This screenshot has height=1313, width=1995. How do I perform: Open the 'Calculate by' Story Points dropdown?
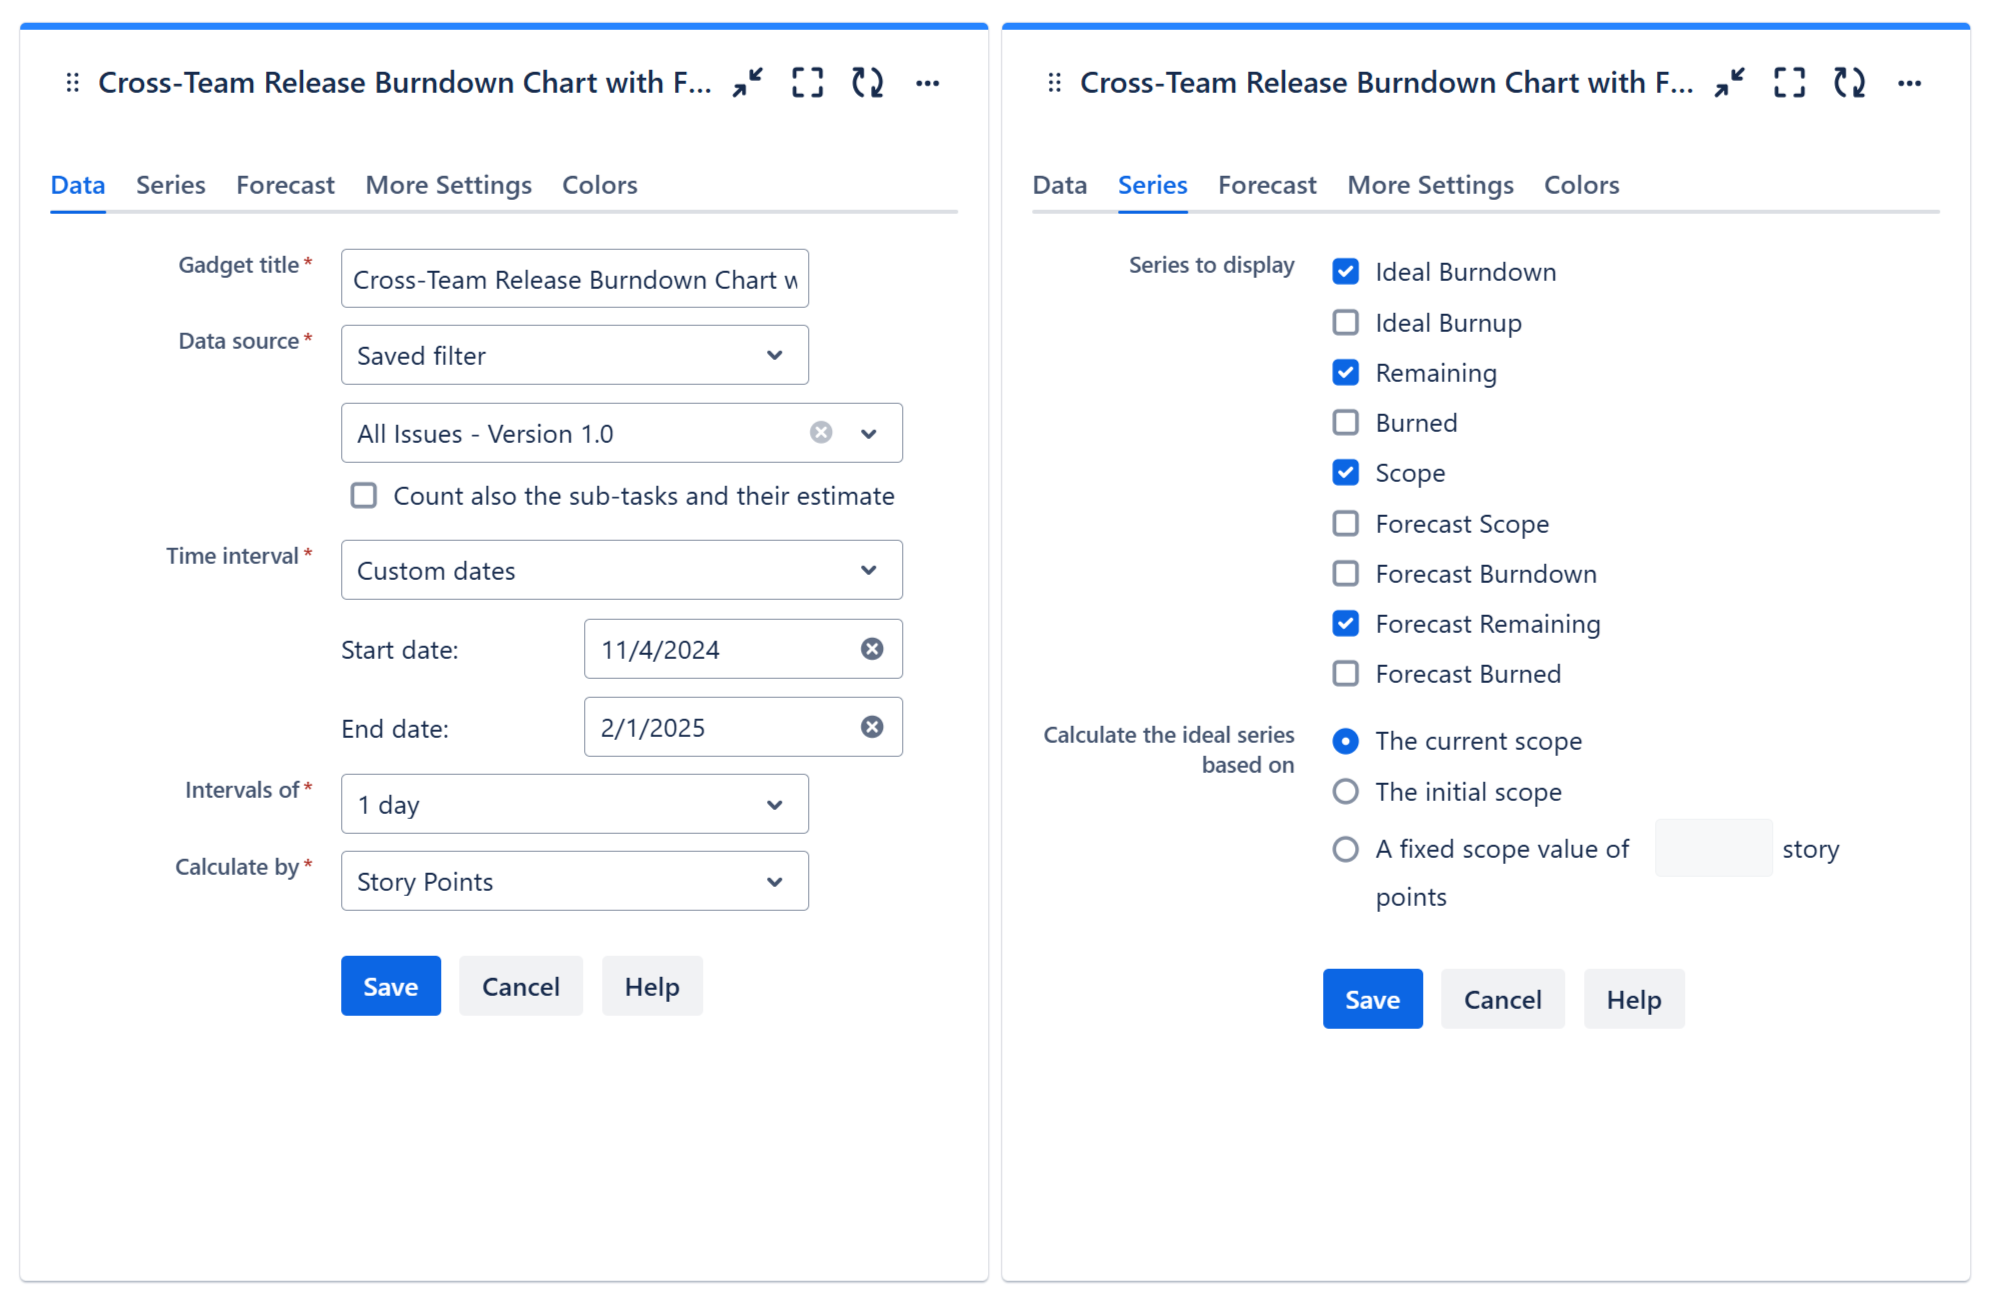click(574, 881)
